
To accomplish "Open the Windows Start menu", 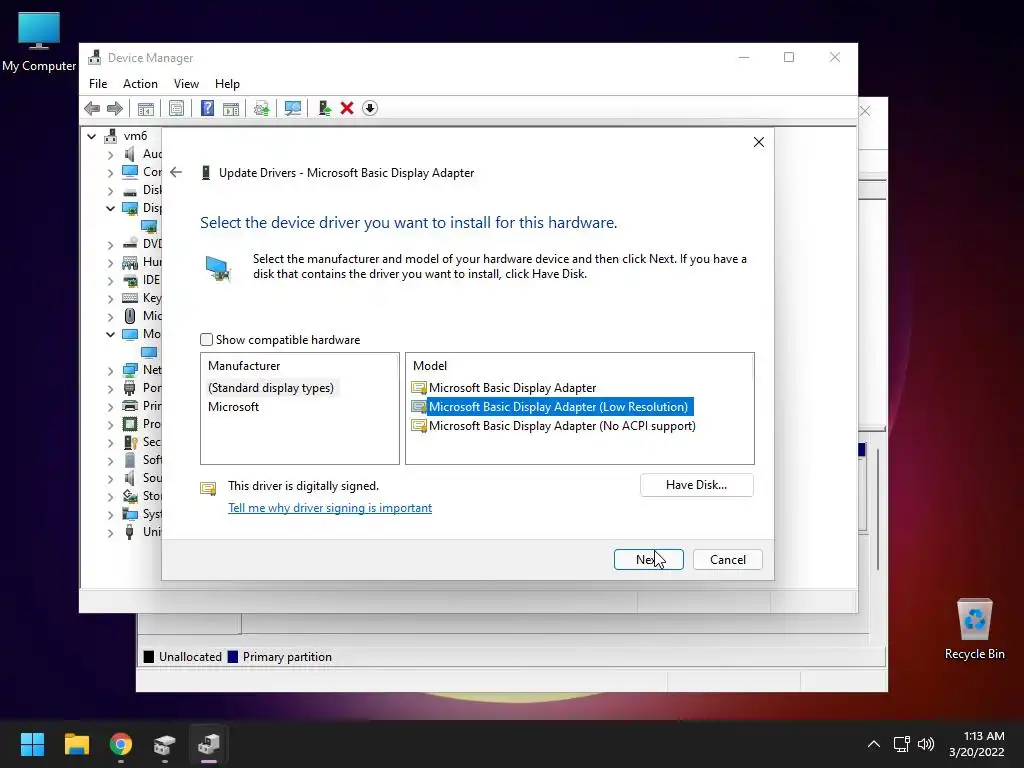I will [x=32, y=744].
